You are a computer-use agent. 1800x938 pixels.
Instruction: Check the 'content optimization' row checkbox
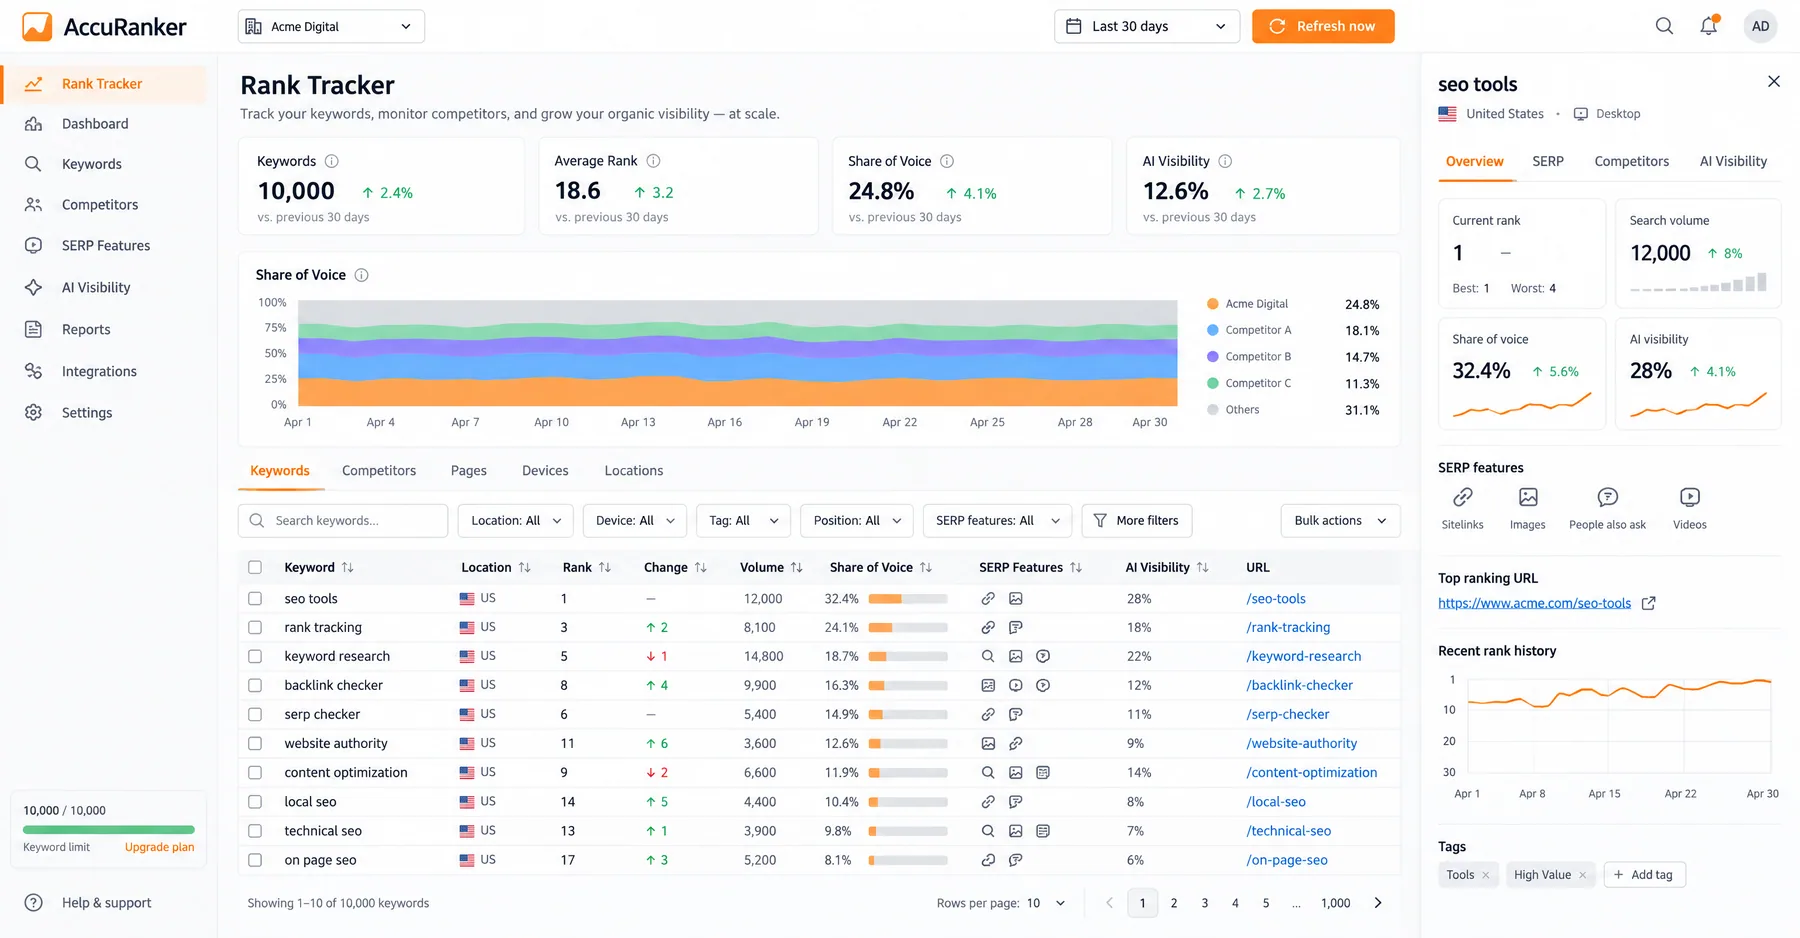(255, 773)
